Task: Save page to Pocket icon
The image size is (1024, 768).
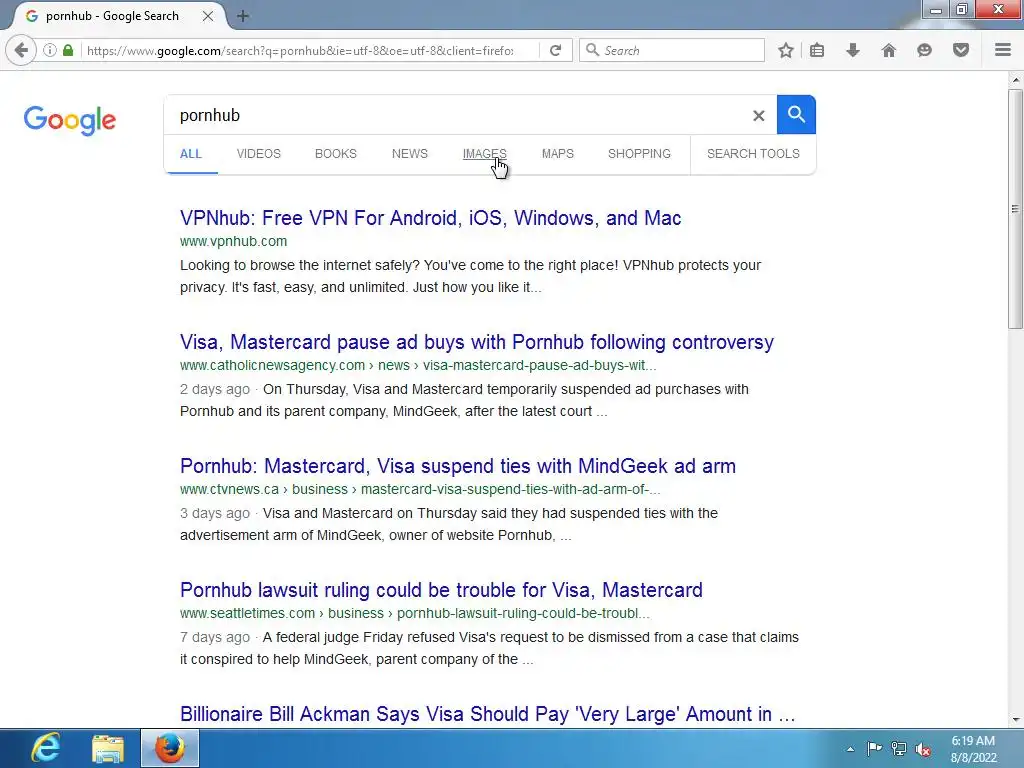Action: point(960,50)
